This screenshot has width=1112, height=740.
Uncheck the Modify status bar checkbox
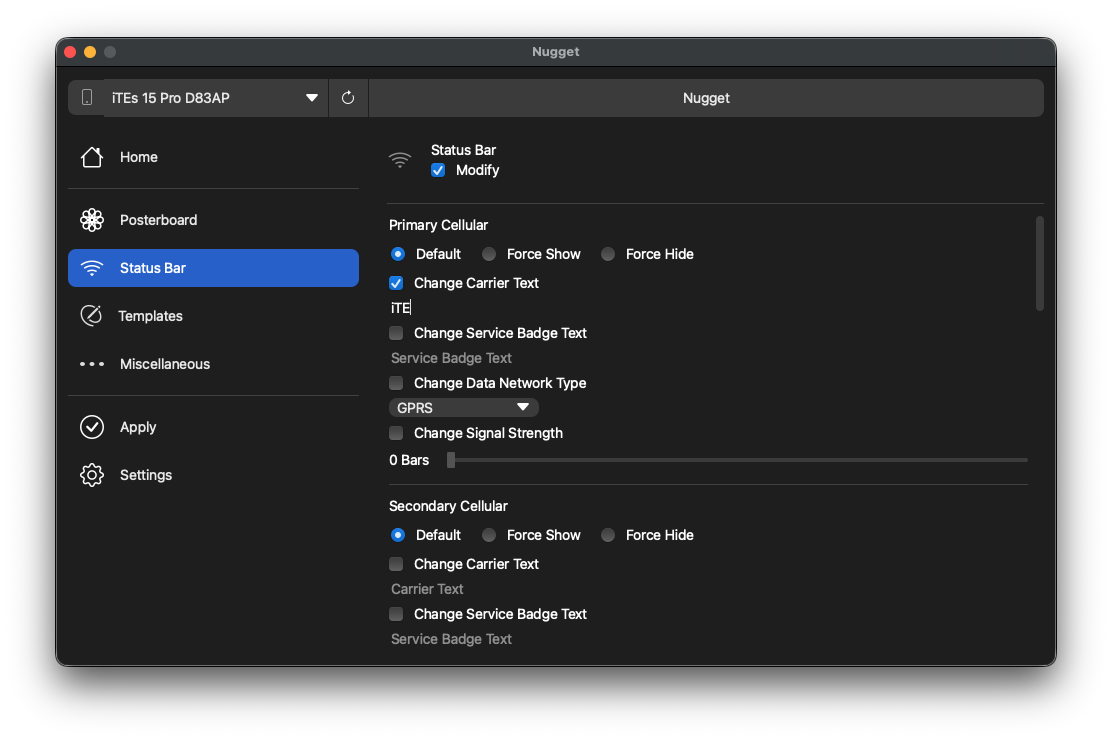pos(438,170)
